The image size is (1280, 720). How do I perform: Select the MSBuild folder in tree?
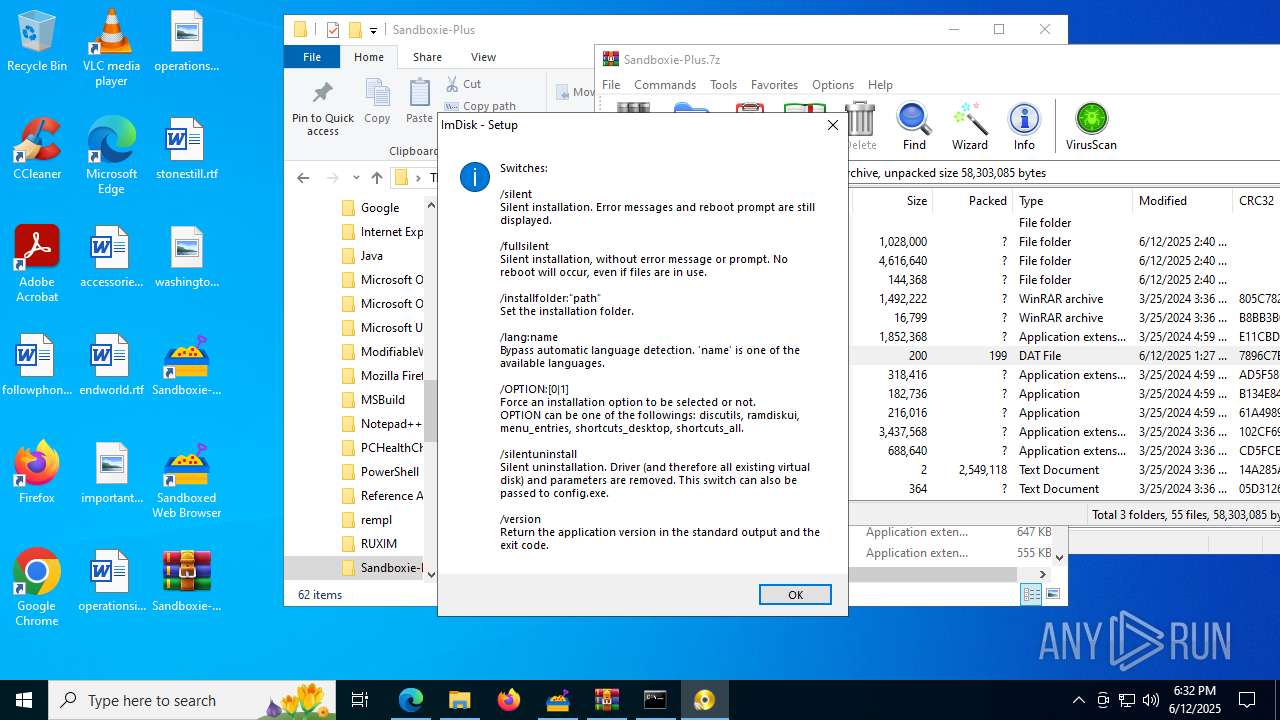tap(381, 400)
